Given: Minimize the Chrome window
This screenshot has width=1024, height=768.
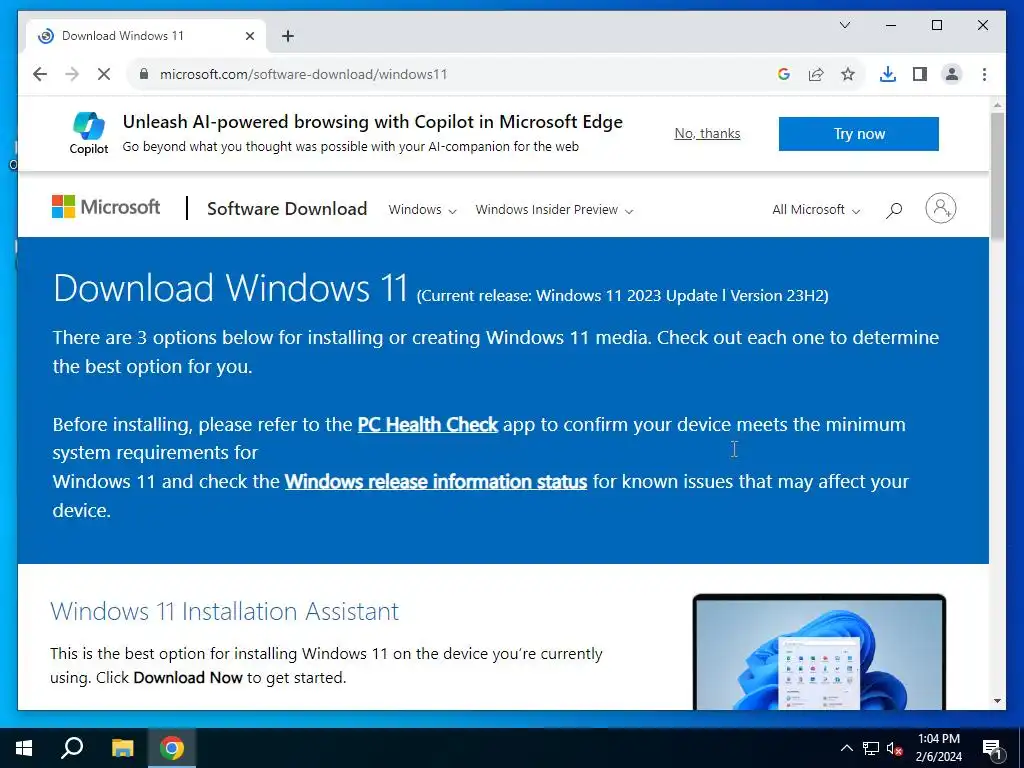Looking at the screenshot, I should (891, 25).
